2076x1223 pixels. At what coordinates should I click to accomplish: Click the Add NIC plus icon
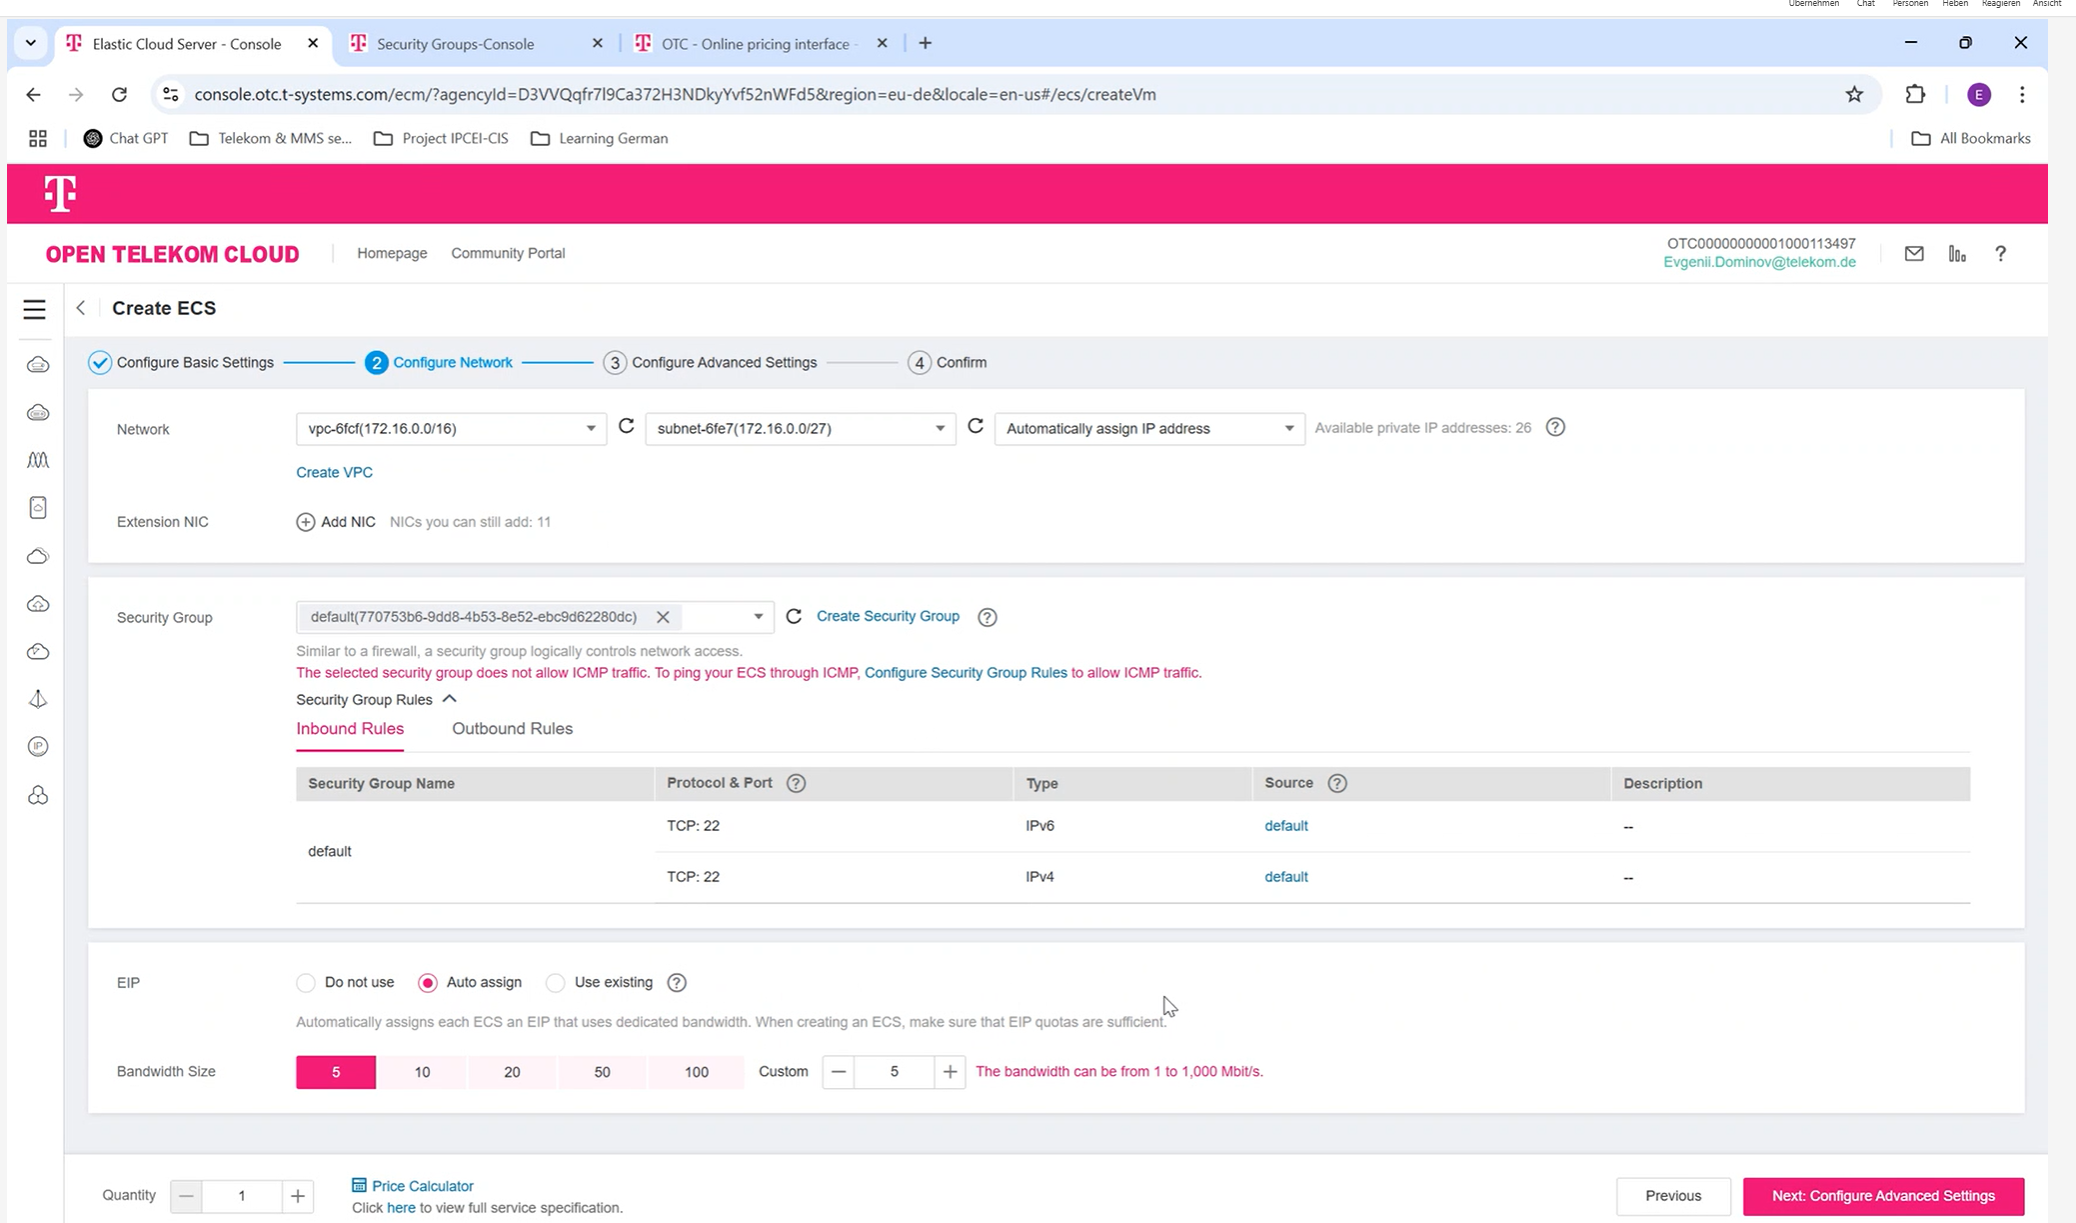[x=305, y=522]
